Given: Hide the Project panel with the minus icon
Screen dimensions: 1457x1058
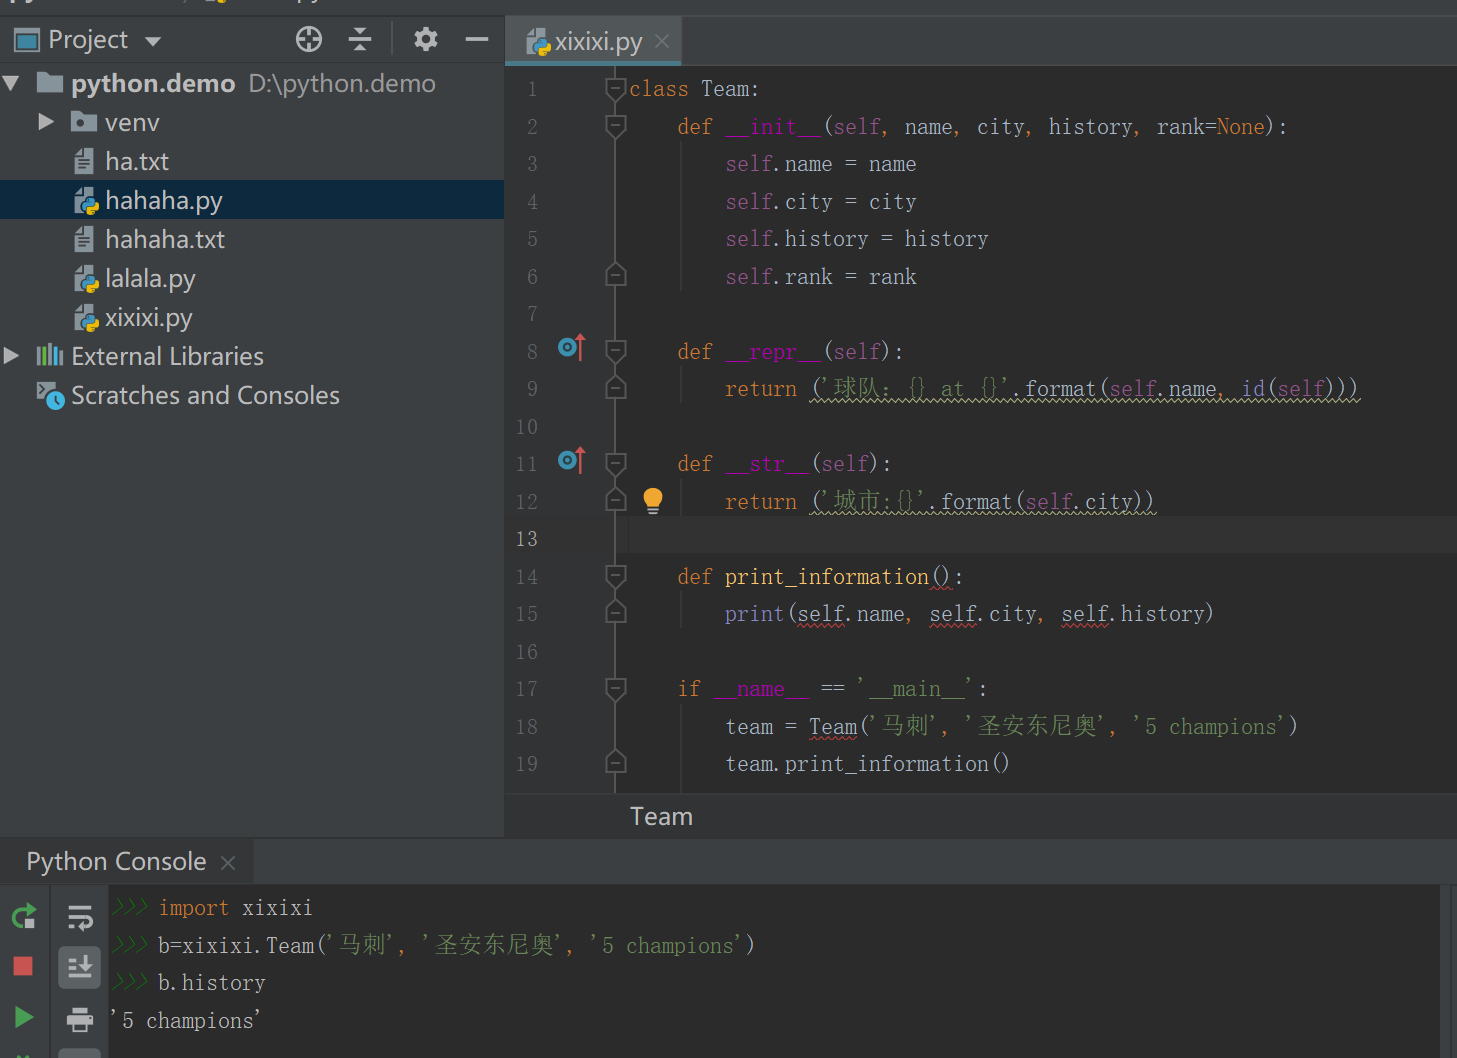Looking at the screenshot, I should pos(477,39).
